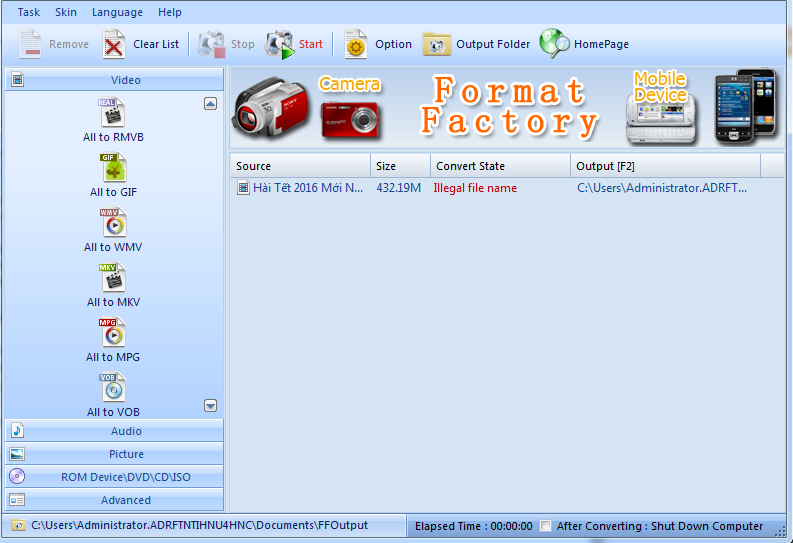This screenshot has width=793, height=543.
Task: Expand the Advanced category panel
Action: [114, 500]
